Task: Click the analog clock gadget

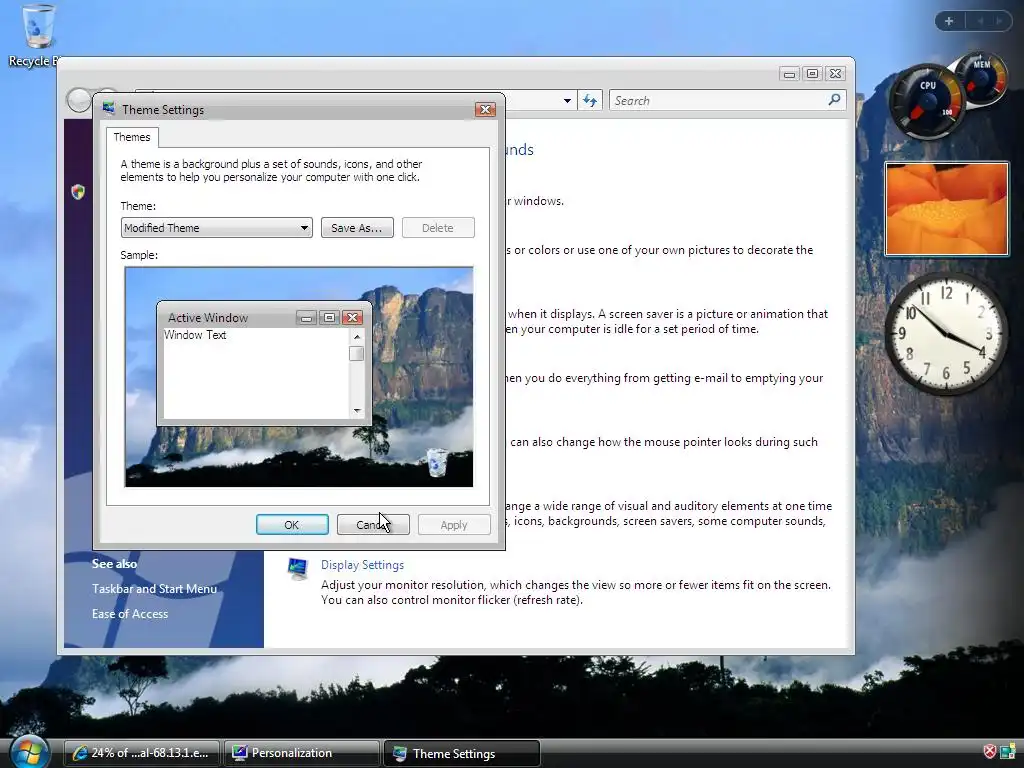Action: pyautogui.click(x=946, y=333)
